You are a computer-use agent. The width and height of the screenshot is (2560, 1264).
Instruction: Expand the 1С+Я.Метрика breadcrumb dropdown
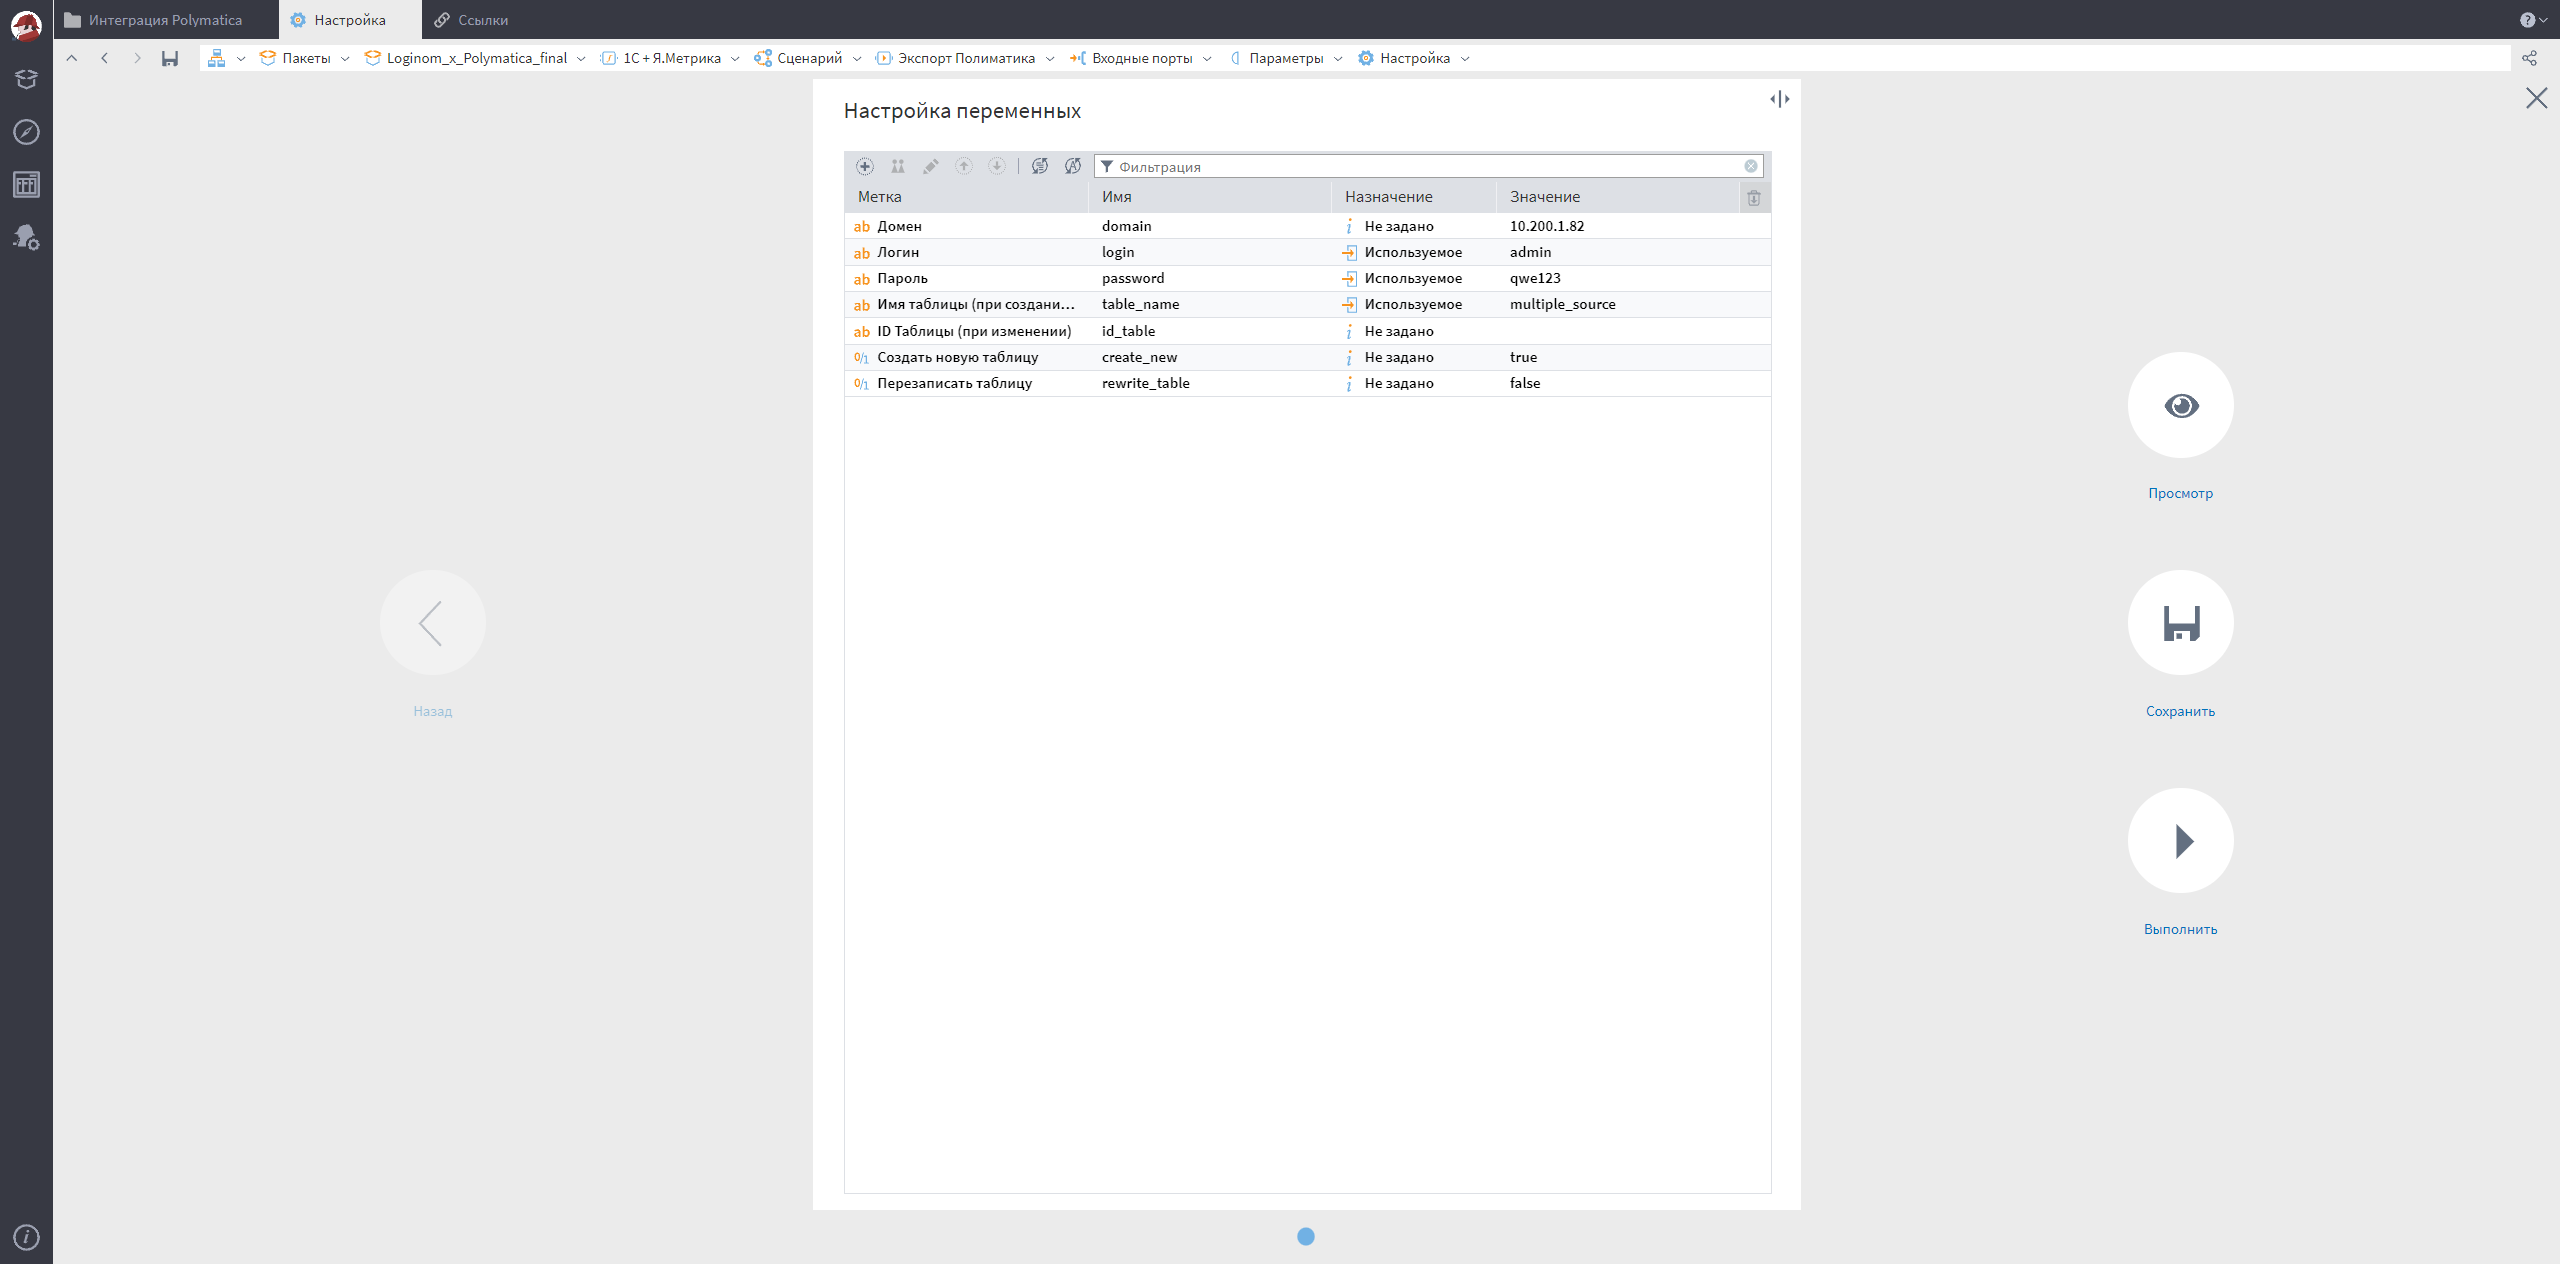[x=735, y=59]
